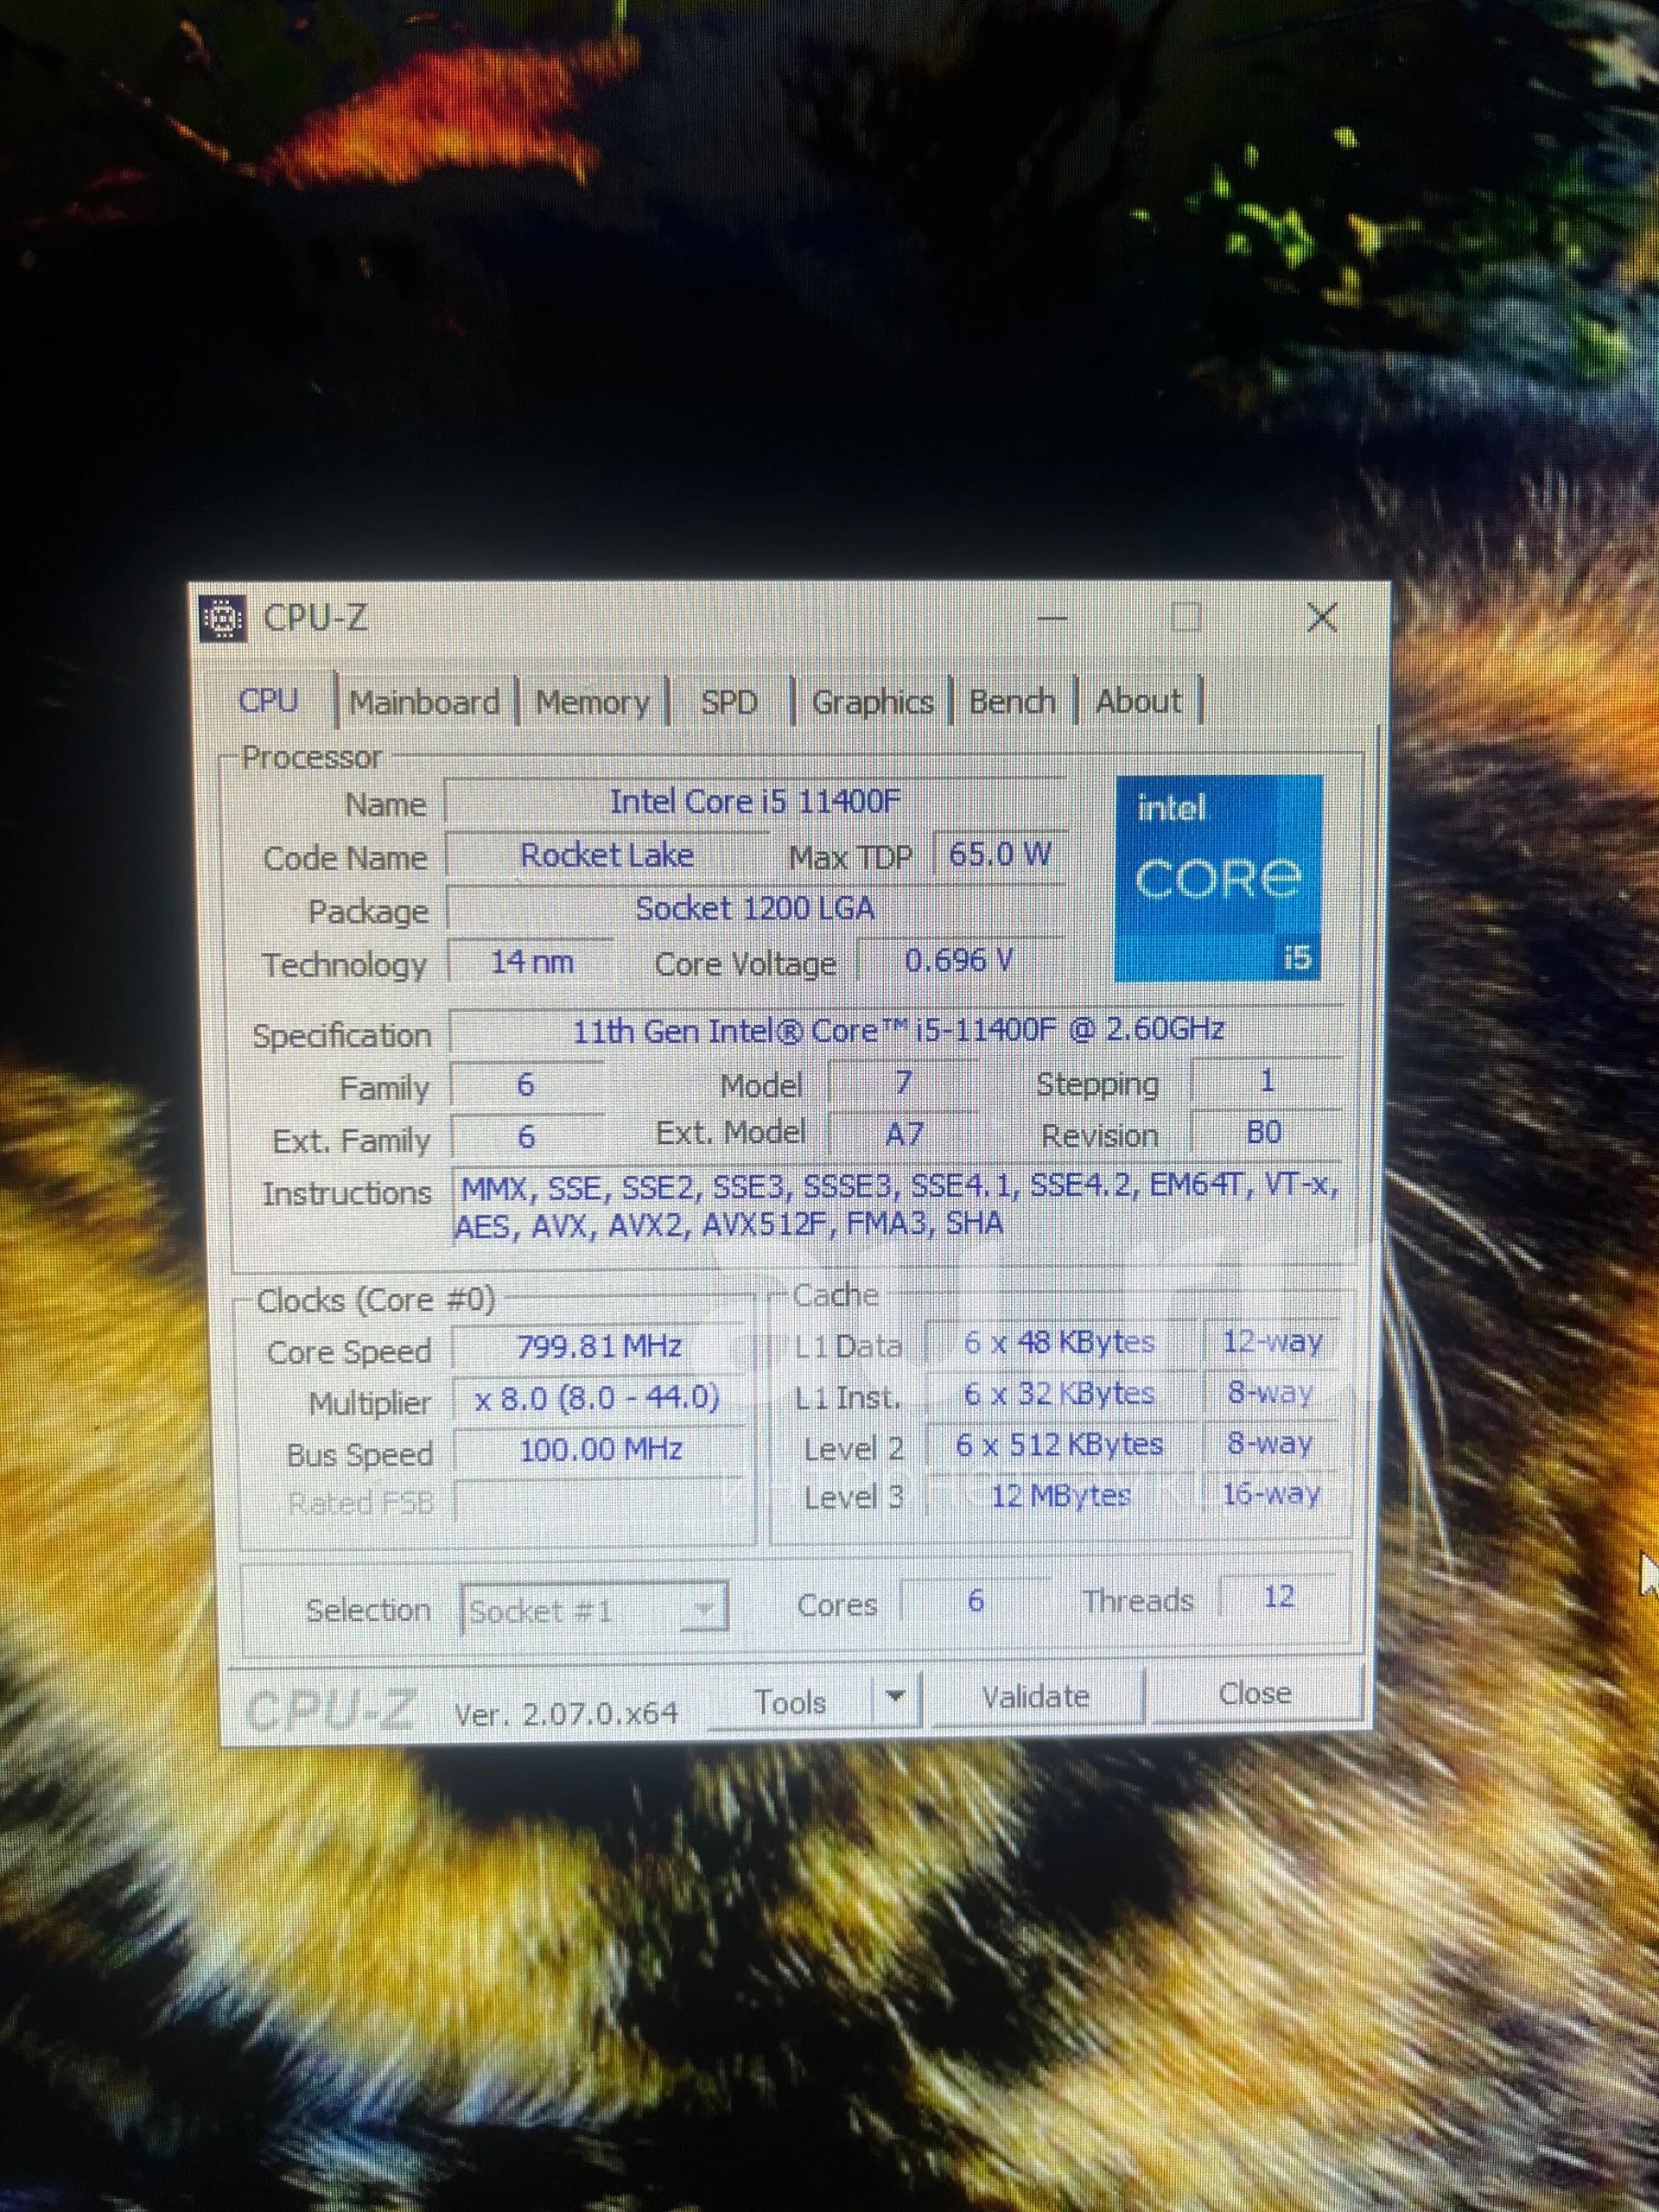Click the maximize button of CPU-Z
Image resolution: width=1659 pixels, height=2212 pixels.
[x=1186, y=617]
